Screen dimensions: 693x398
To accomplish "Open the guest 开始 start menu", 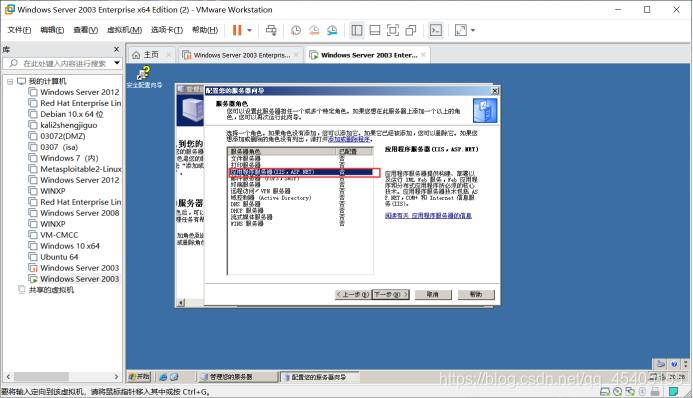I will tap(139, 377).
